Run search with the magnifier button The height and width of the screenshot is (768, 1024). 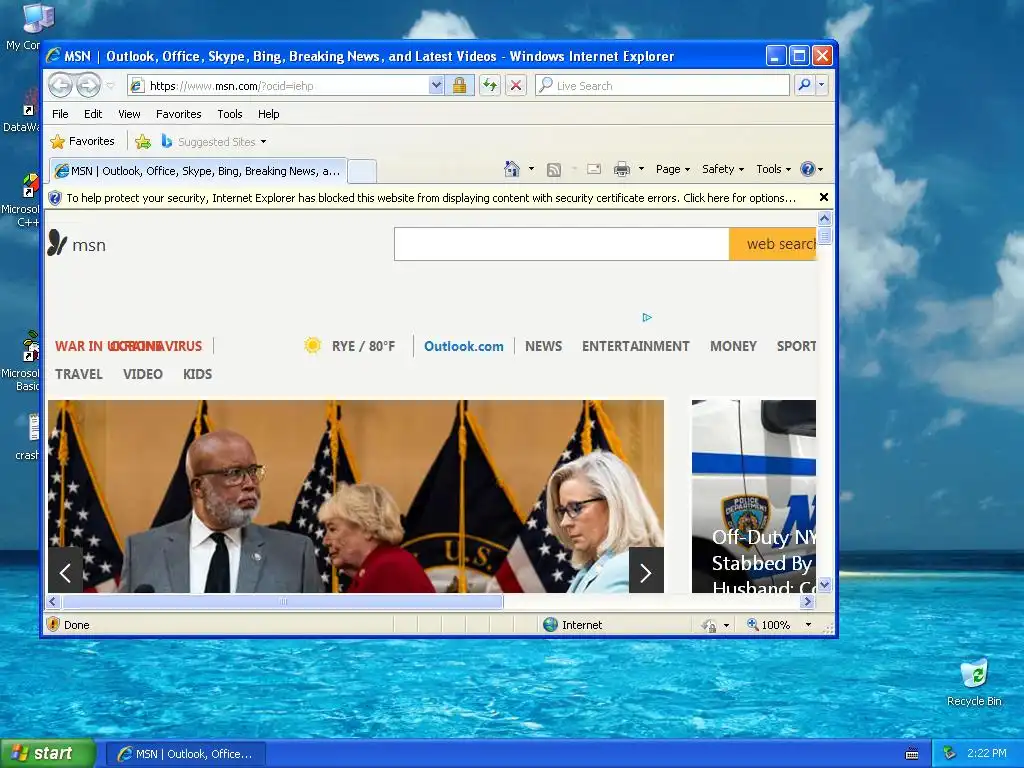pos(805,85)
